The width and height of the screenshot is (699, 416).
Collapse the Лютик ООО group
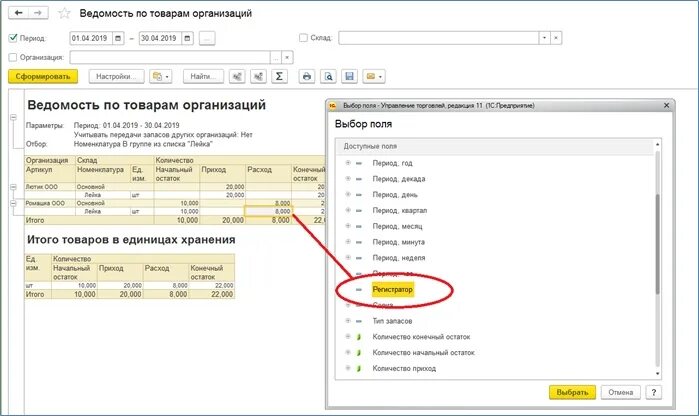(x=13, y=187)
